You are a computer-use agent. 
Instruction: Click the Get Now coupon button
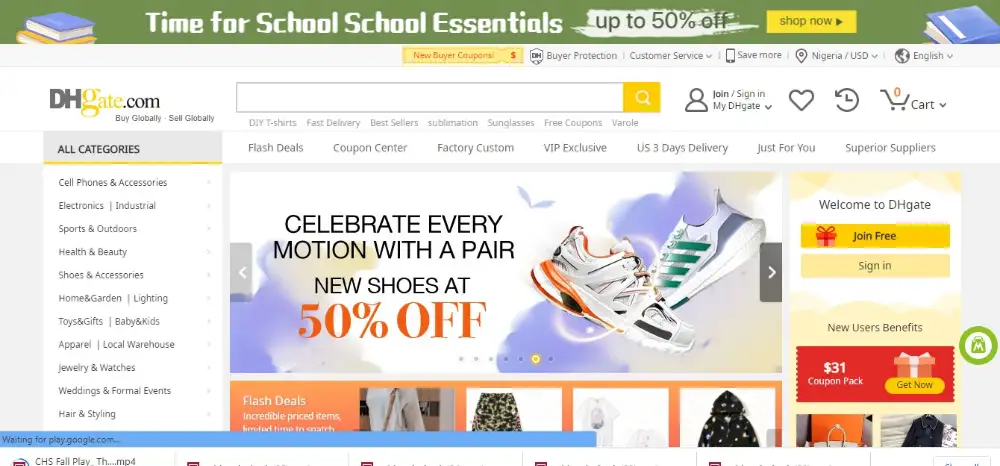point(914,385)
